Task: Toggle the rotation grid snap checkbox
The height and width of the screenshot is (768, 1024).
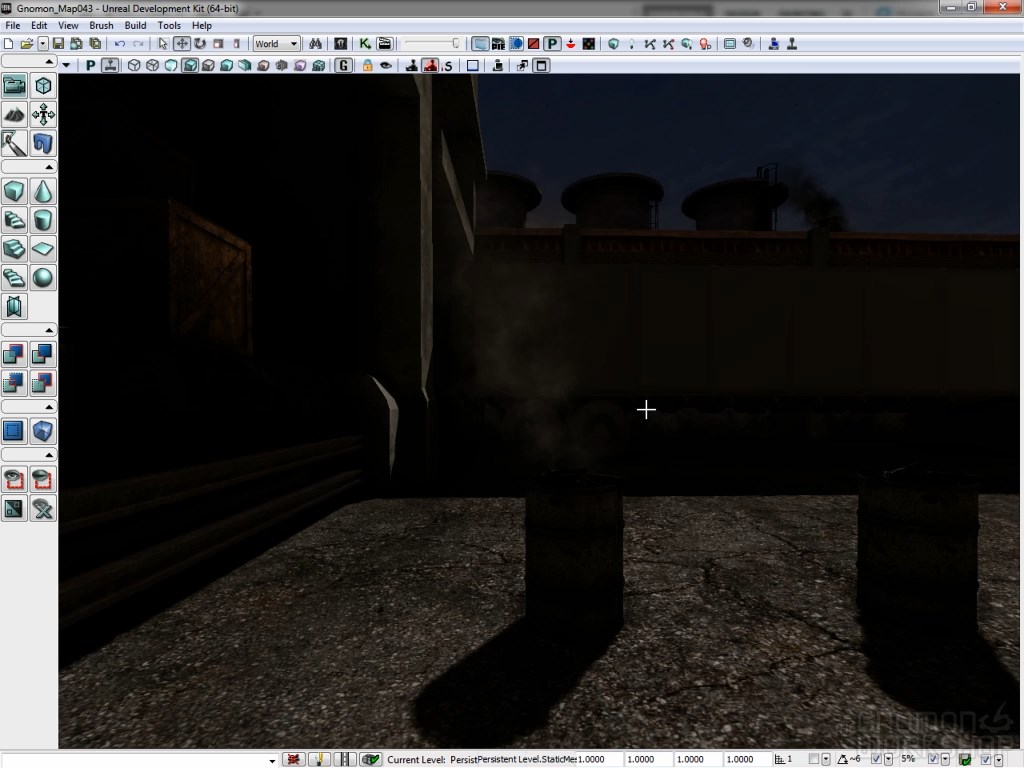Action: [x=876, y=759]
